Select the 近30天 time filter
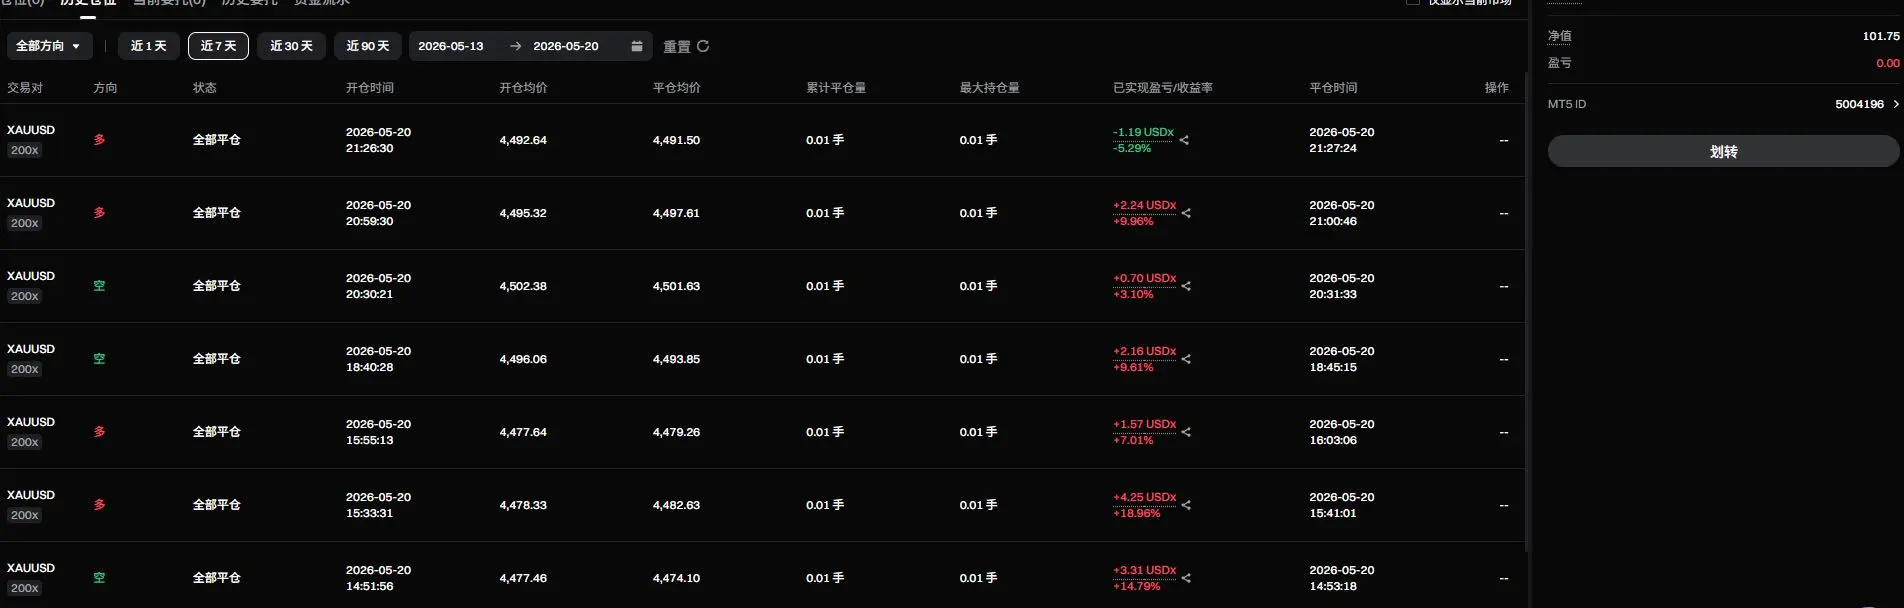This screenshot has width=1904, height=608. (x=292, y=46)
